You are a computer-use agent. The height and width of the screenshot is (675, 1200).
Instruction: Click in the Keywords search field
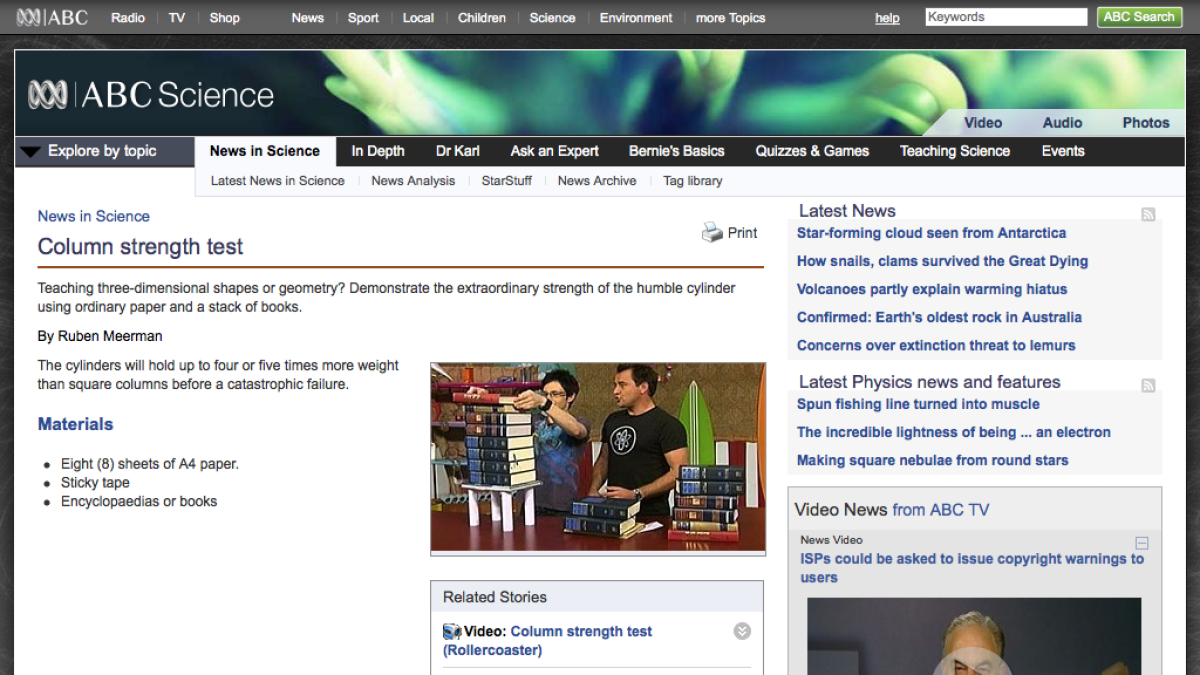point(1005,17)
